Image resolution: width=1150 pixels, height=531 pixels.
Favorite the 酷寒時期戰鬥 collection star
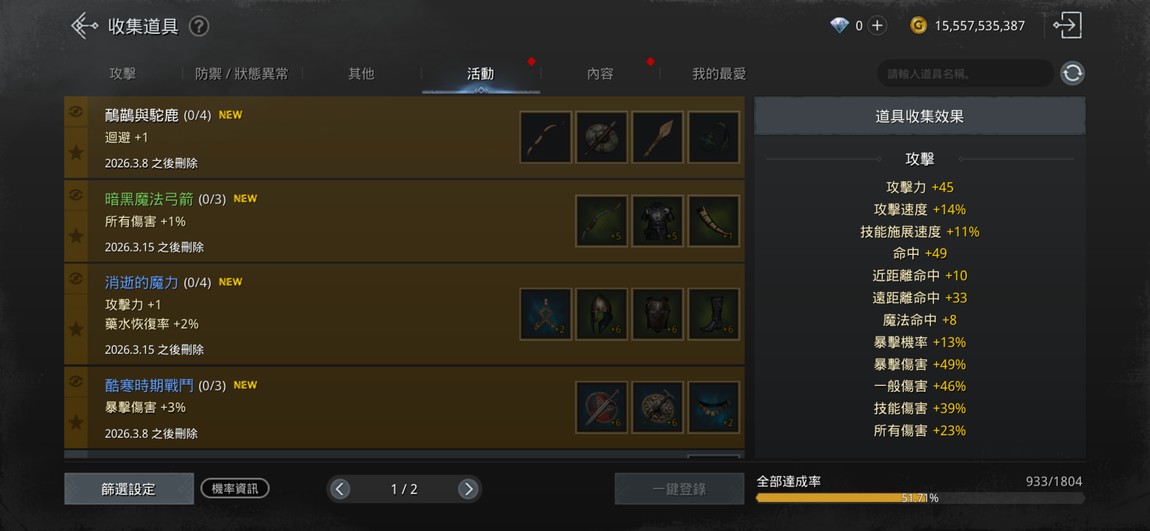tap(76, 422)
